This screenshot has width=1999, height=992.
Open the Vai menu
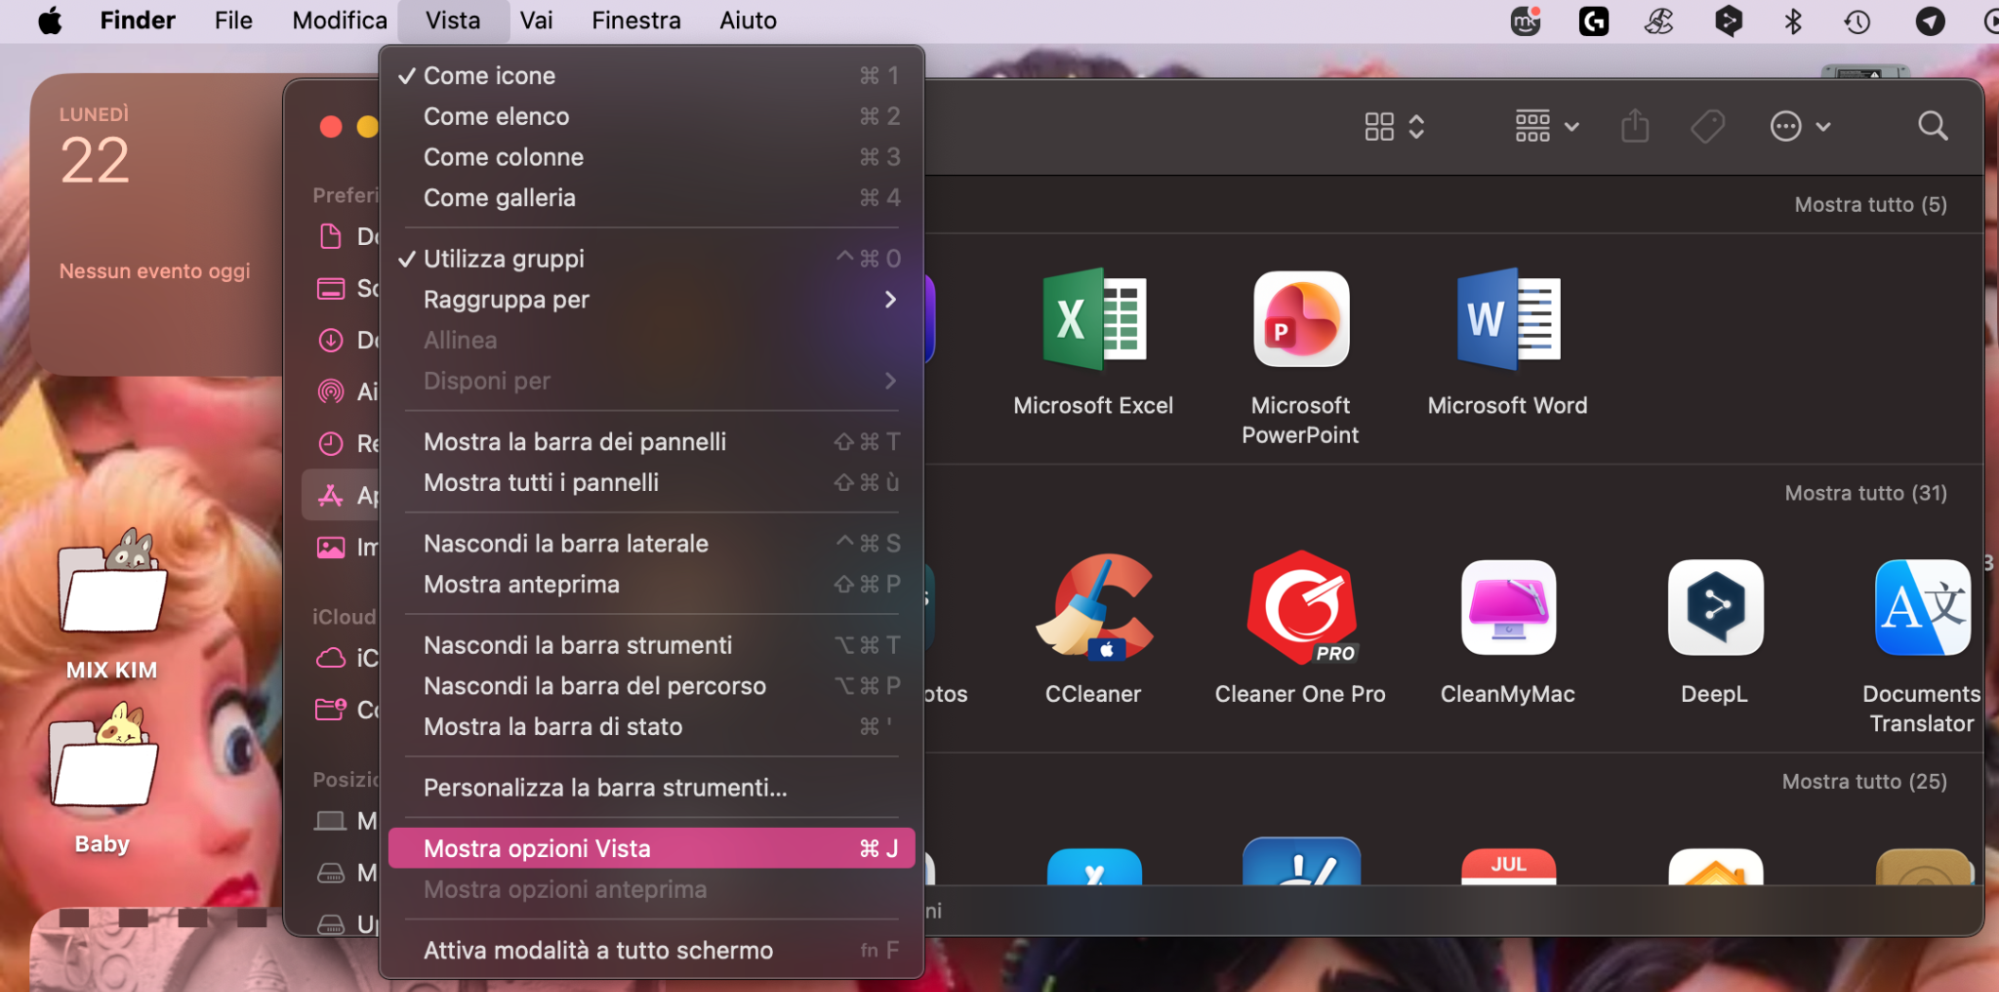pos(536,21)
